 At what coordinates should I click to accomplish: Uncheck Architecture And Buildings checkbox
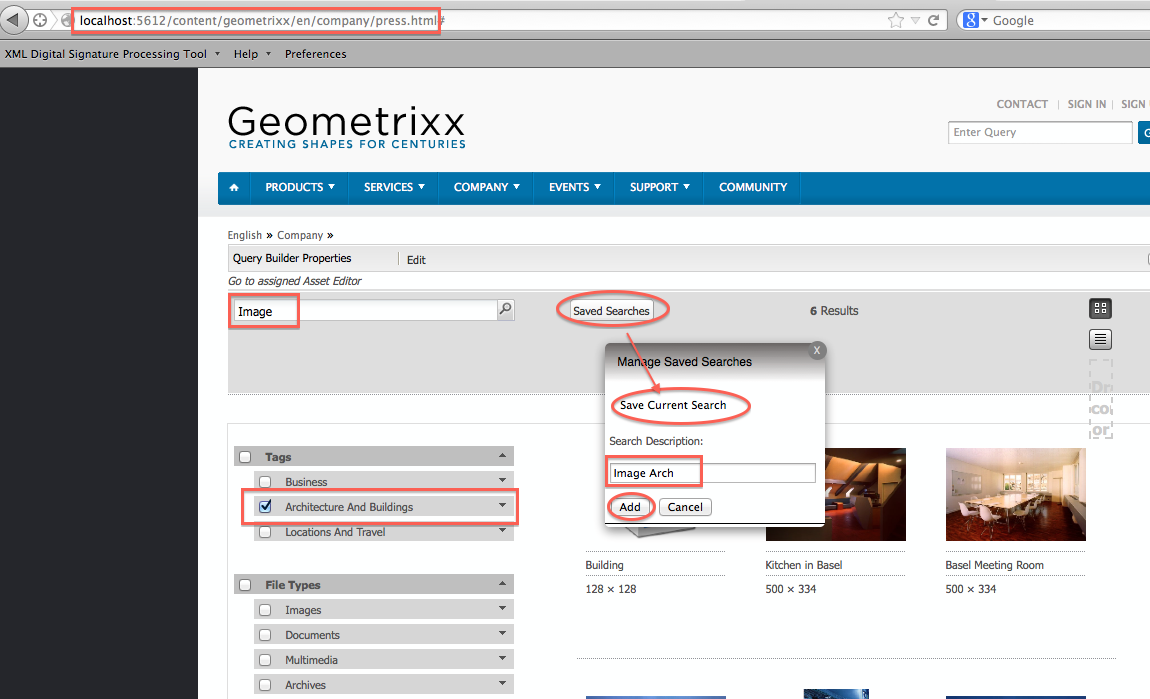pos(265,506)
